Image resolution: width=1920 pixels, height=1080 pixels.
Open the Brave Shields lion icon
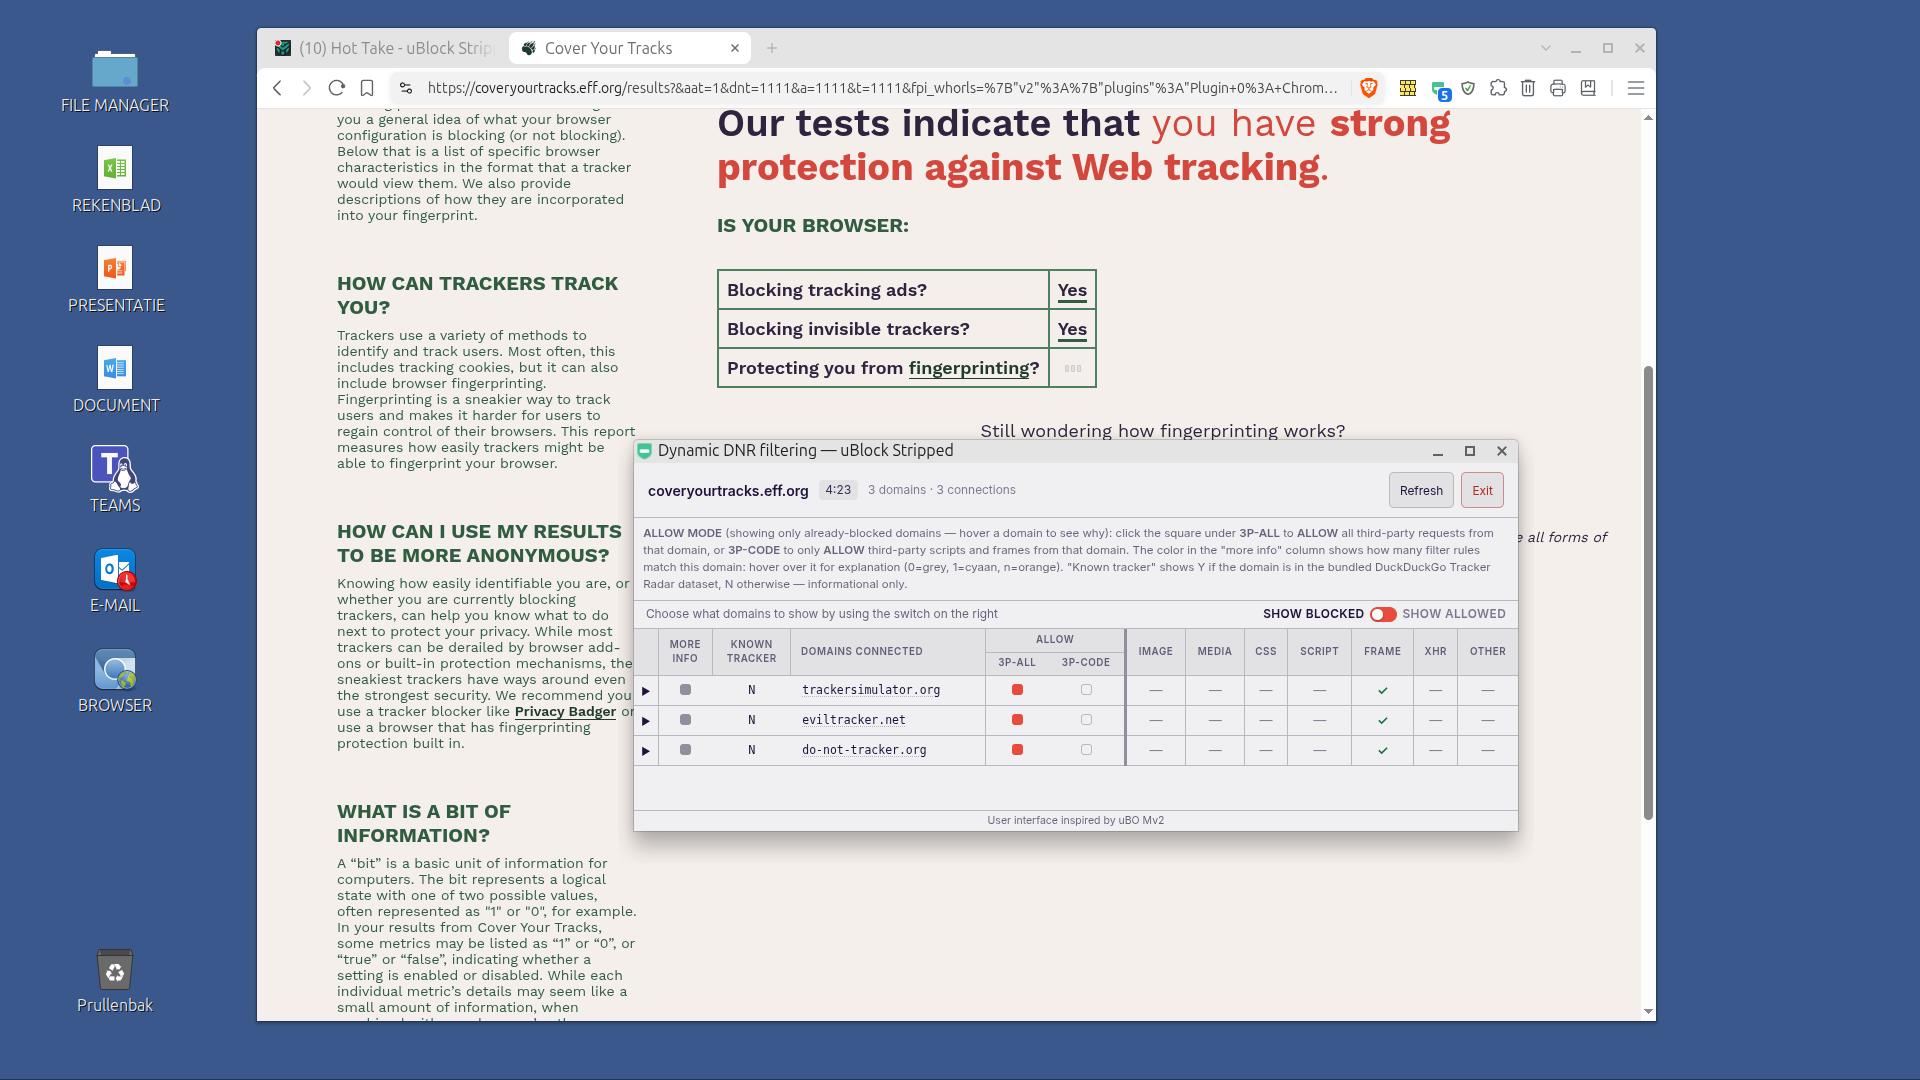tap(1369, 88)
